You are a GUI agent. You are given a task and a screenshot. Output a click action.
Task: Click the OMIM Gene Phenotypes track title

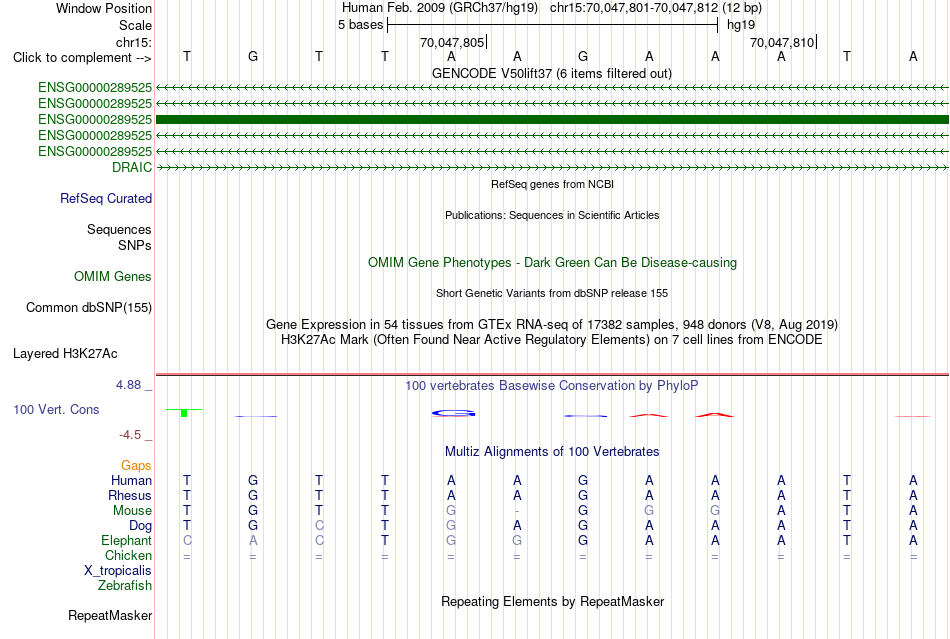click(552, 263)
